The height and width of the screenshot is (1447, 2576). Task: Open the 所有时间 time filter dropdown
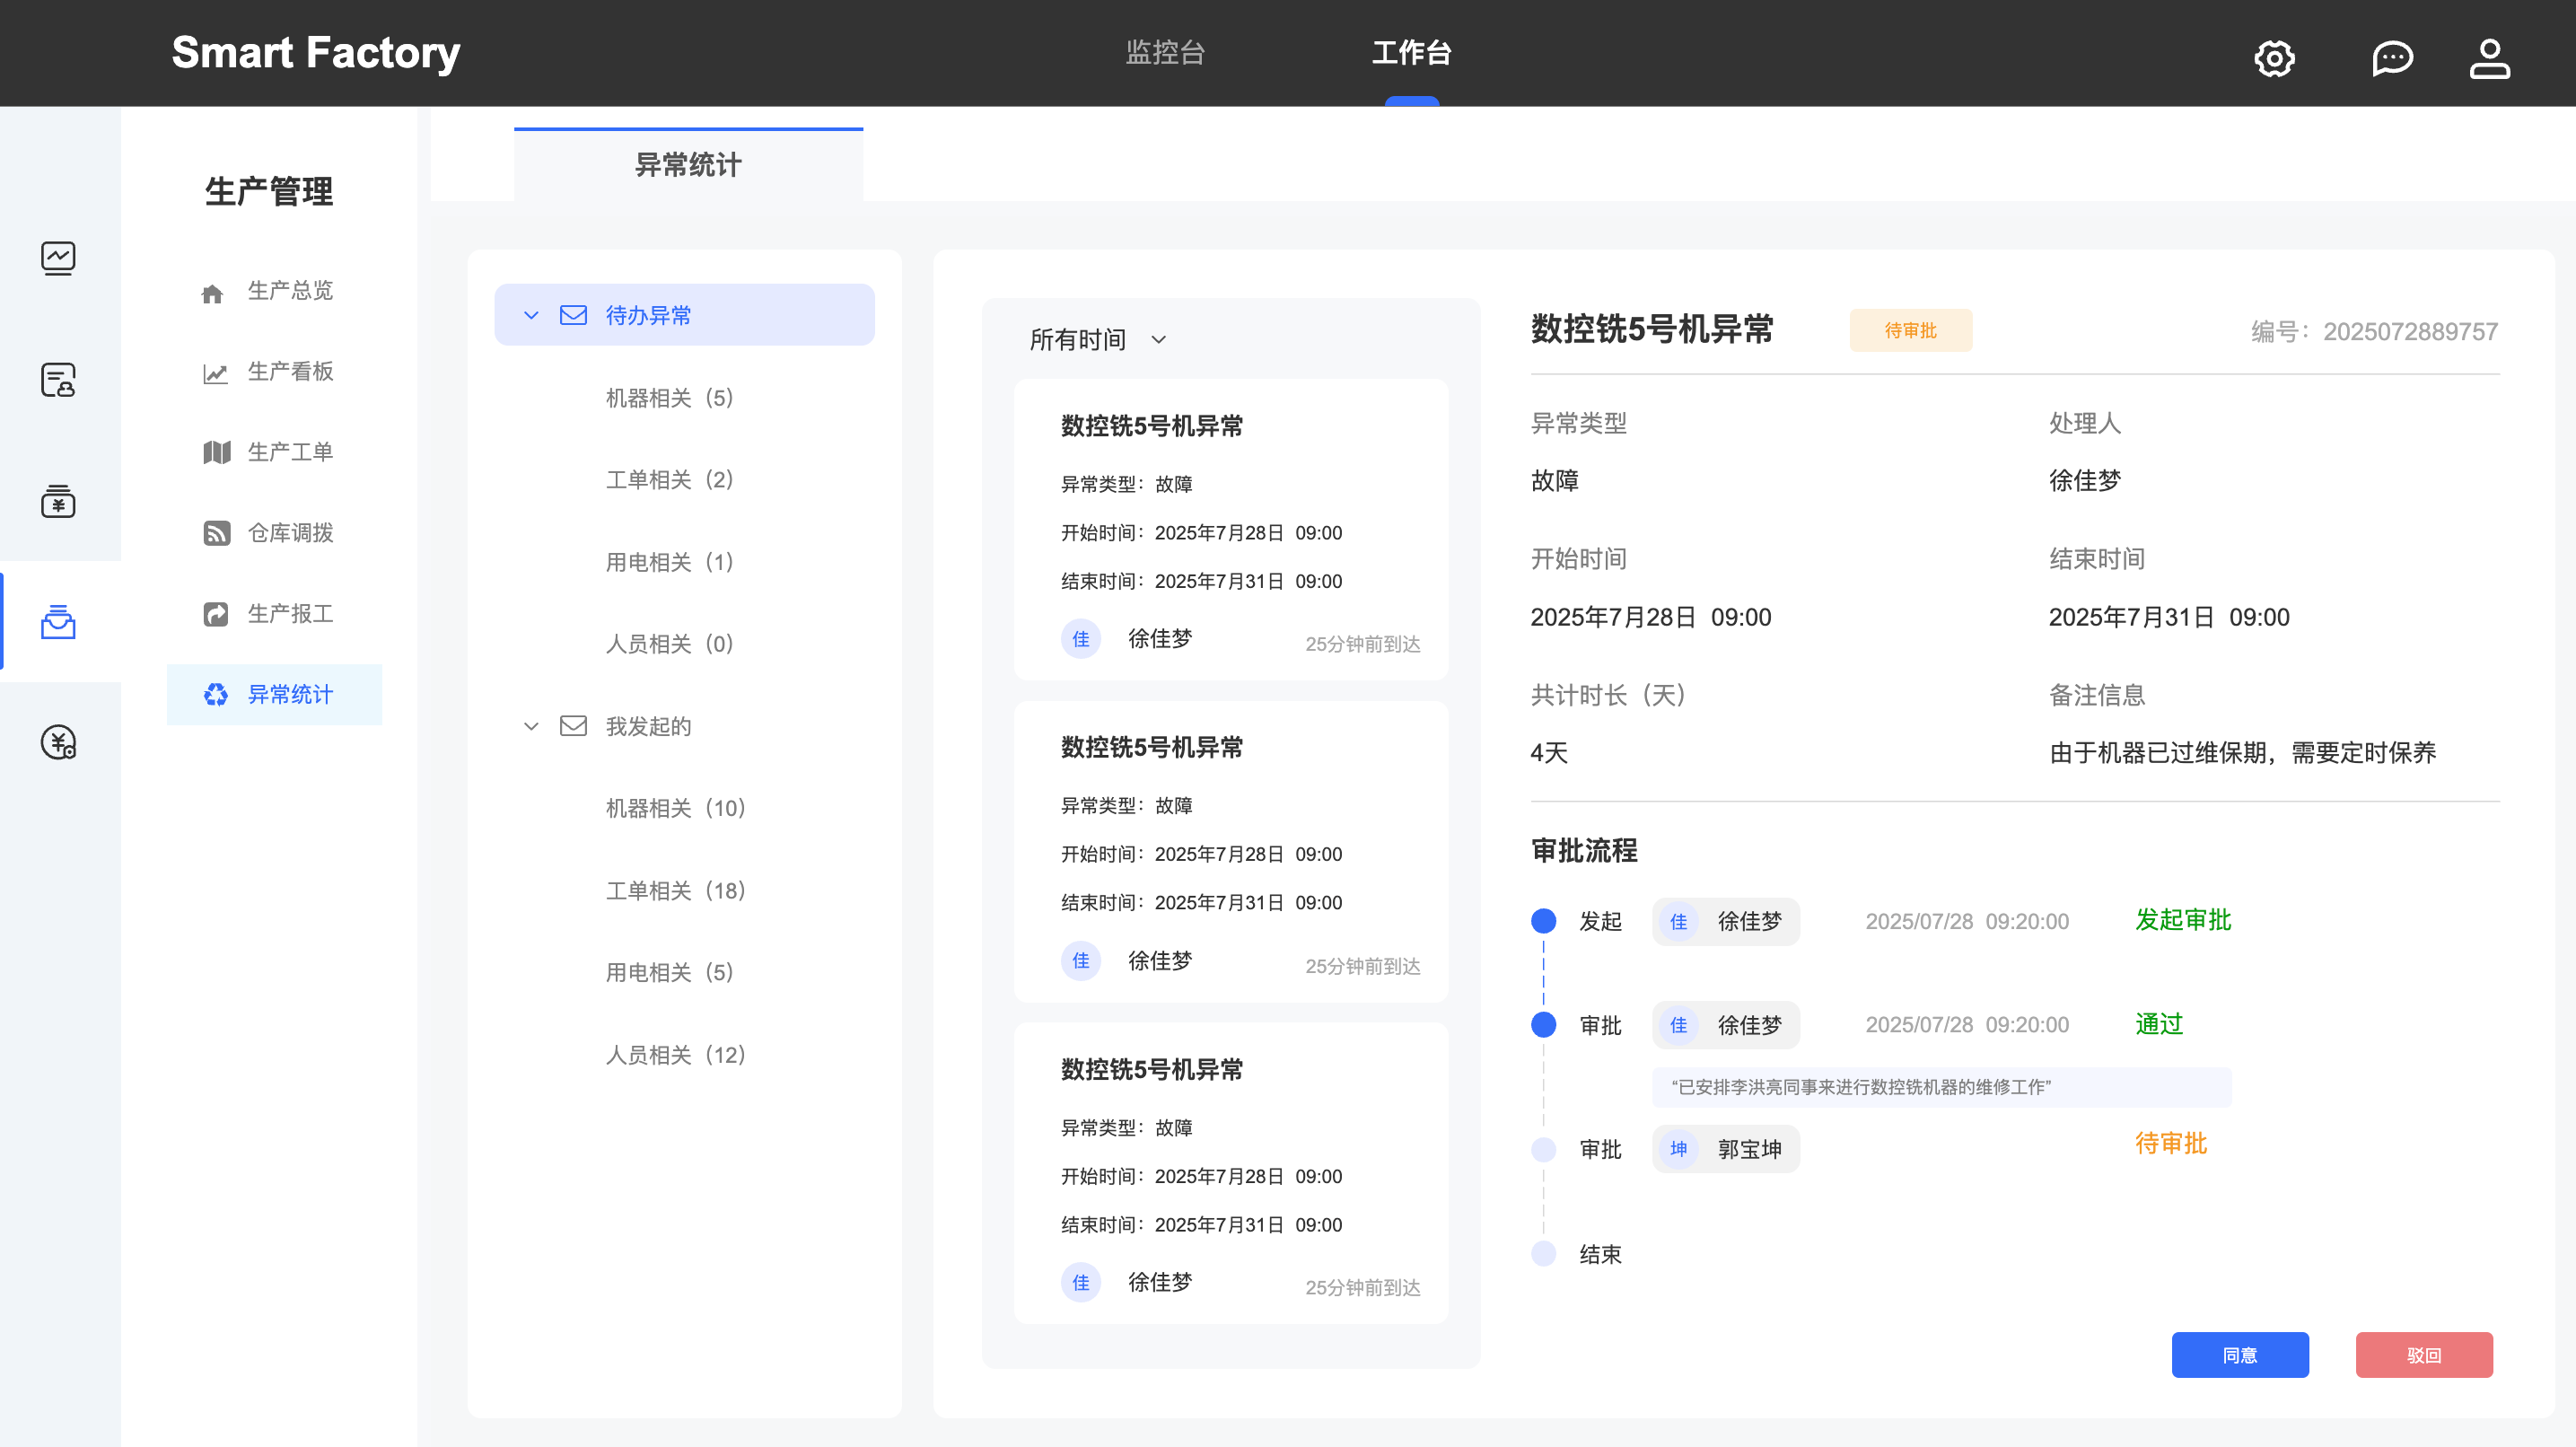point(1097,340)
